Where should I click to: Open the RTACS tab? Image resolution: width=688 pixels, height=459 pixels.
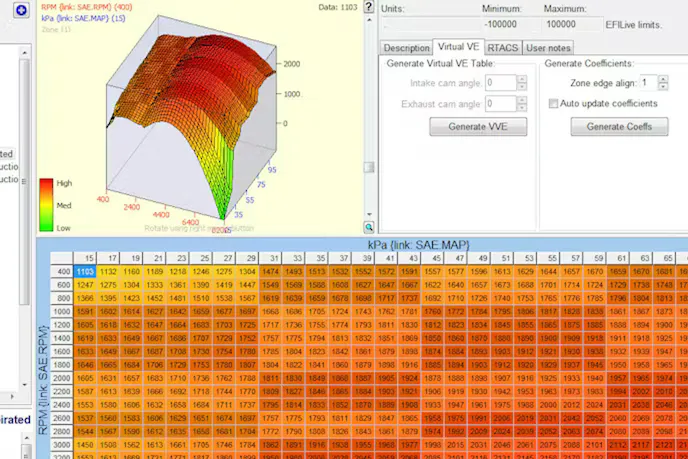click(503, 47)
